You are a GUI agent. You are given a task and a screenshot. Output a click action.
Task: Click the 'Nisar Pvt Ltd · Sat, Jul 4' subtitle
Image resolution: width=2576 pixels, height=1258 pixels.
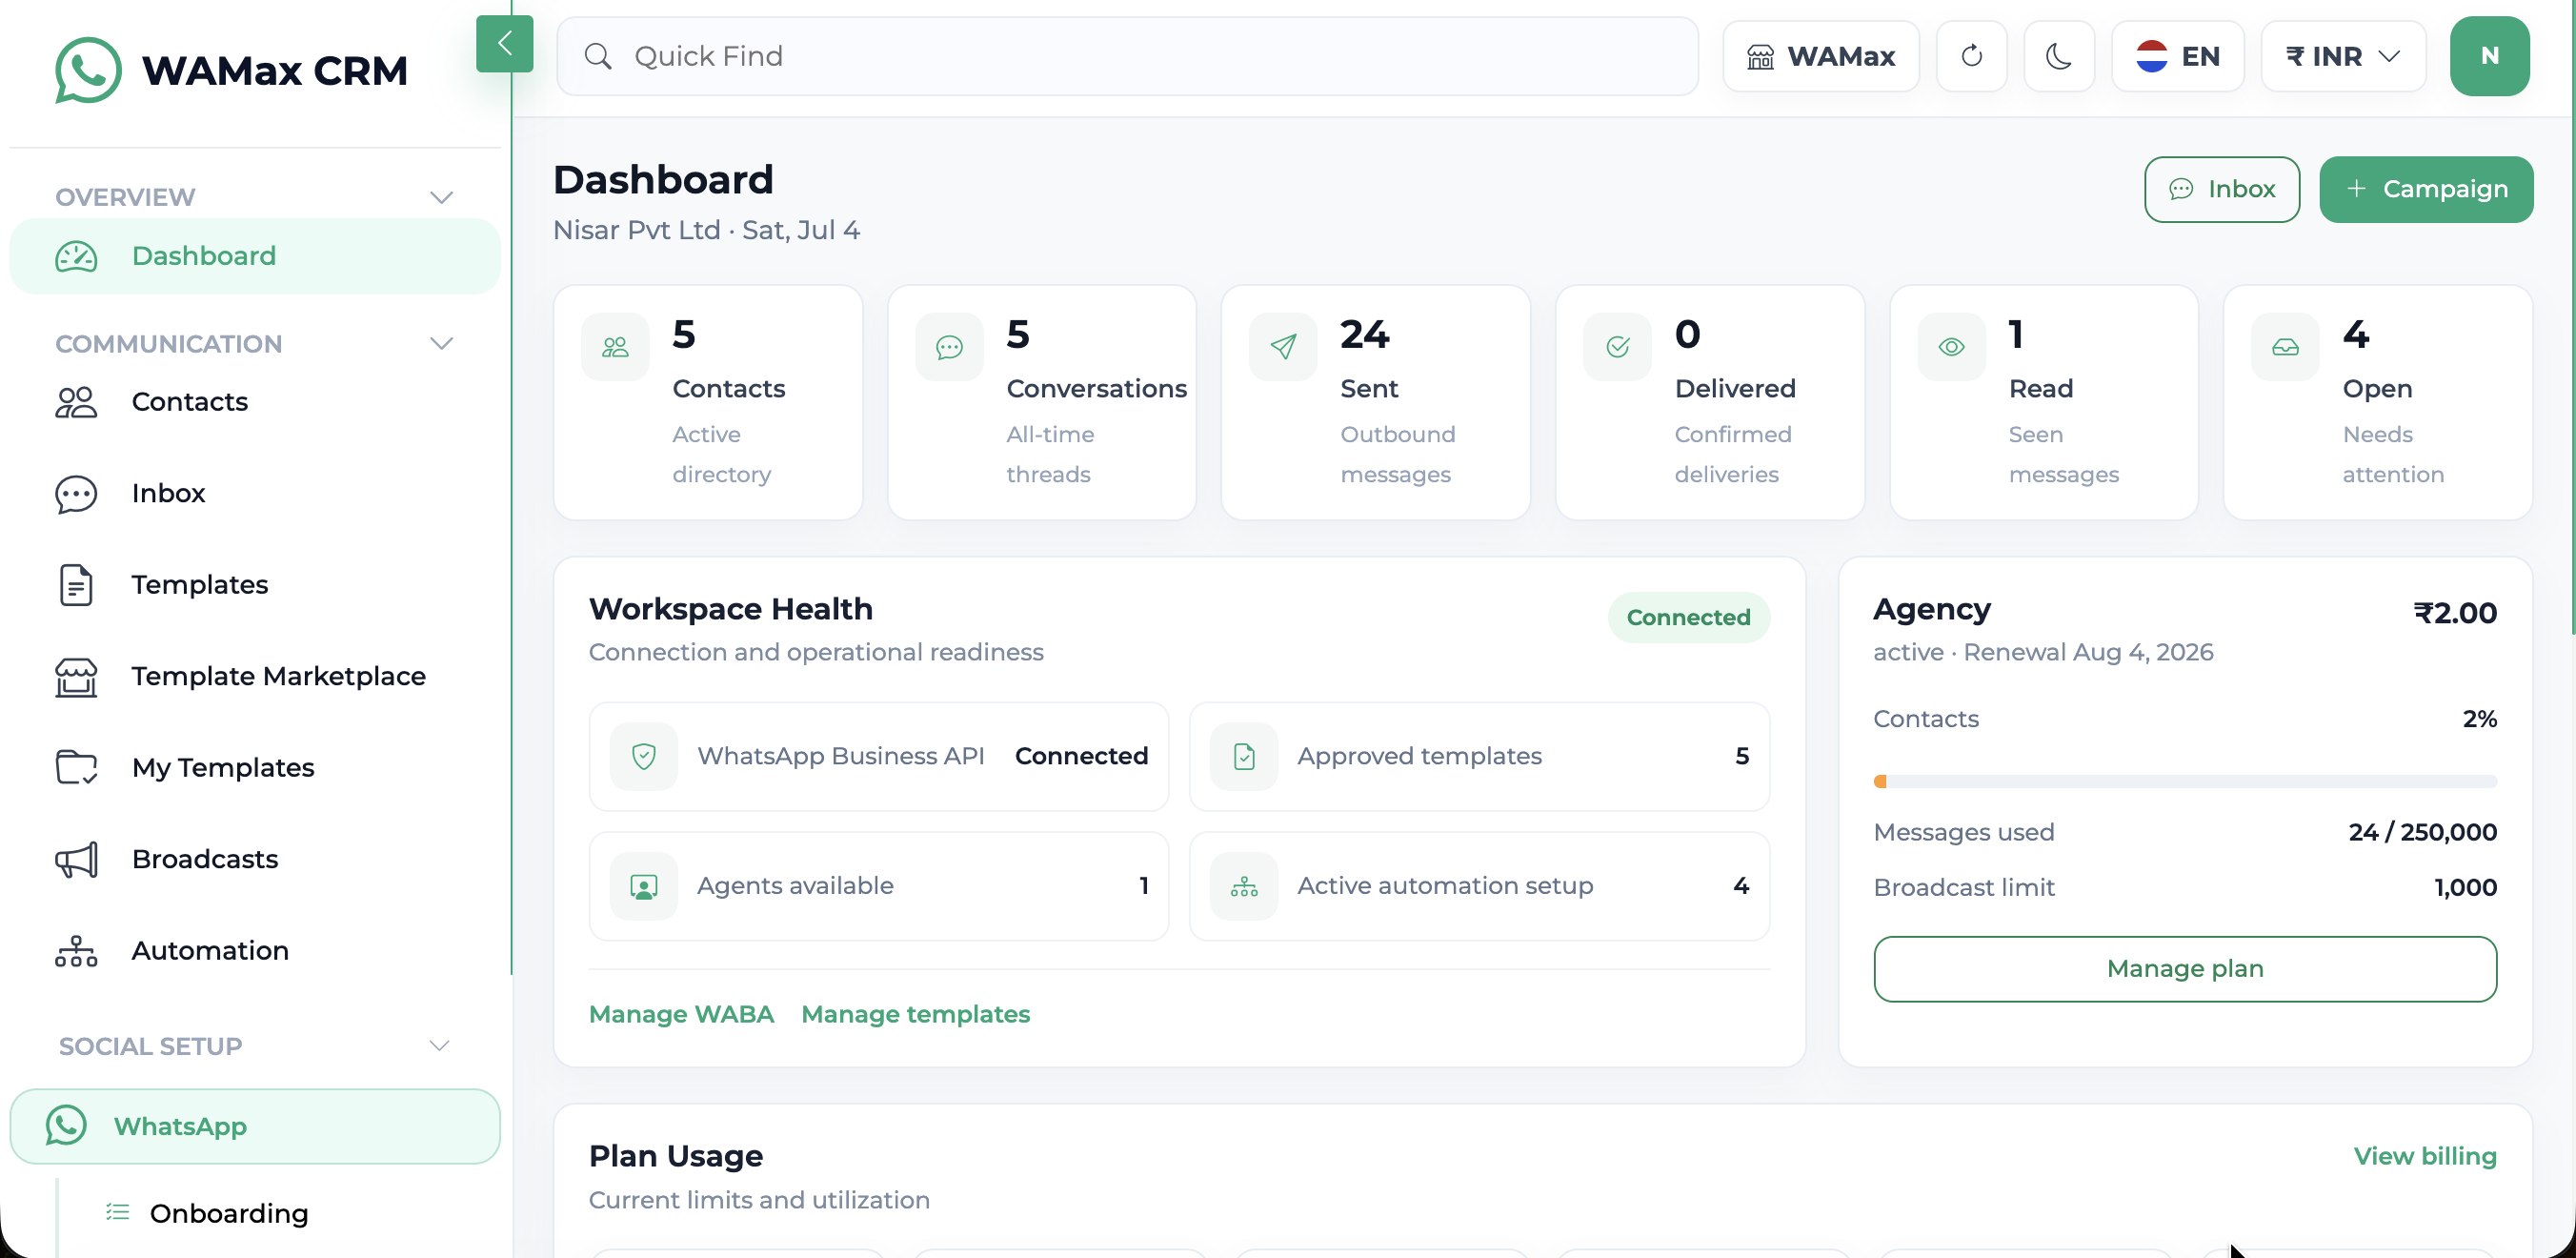706,230
